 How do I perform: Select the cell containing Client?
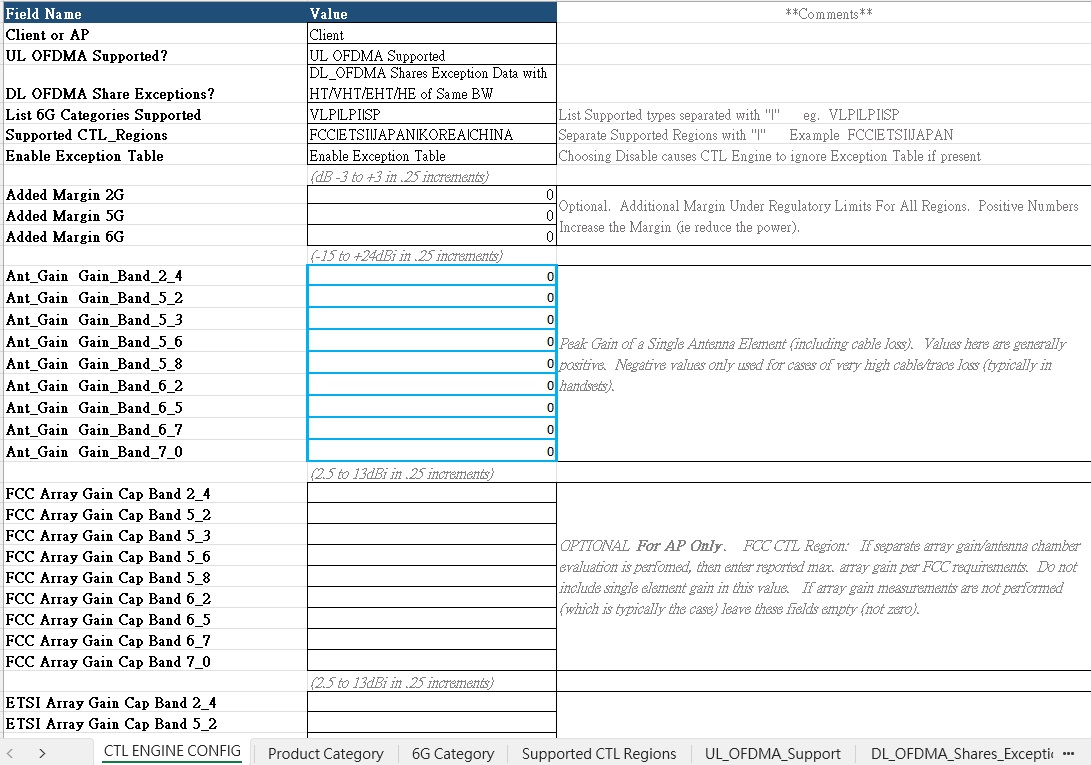coord(430,33)
